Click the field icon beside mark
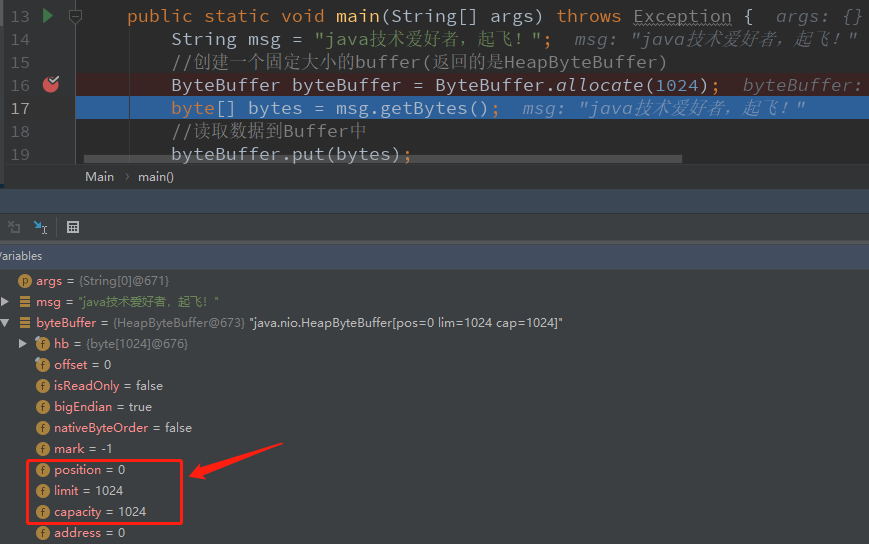 point(43,449)
